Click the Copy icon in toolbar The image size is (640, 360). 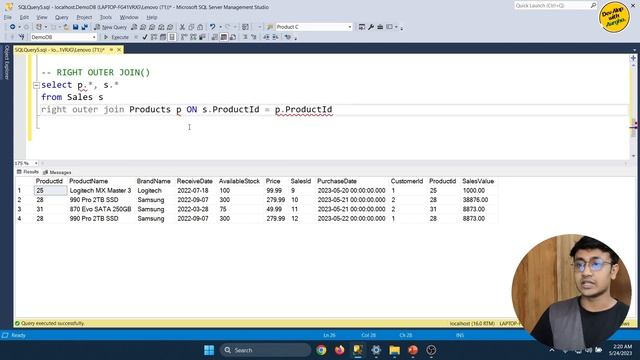tap(191, 27)
